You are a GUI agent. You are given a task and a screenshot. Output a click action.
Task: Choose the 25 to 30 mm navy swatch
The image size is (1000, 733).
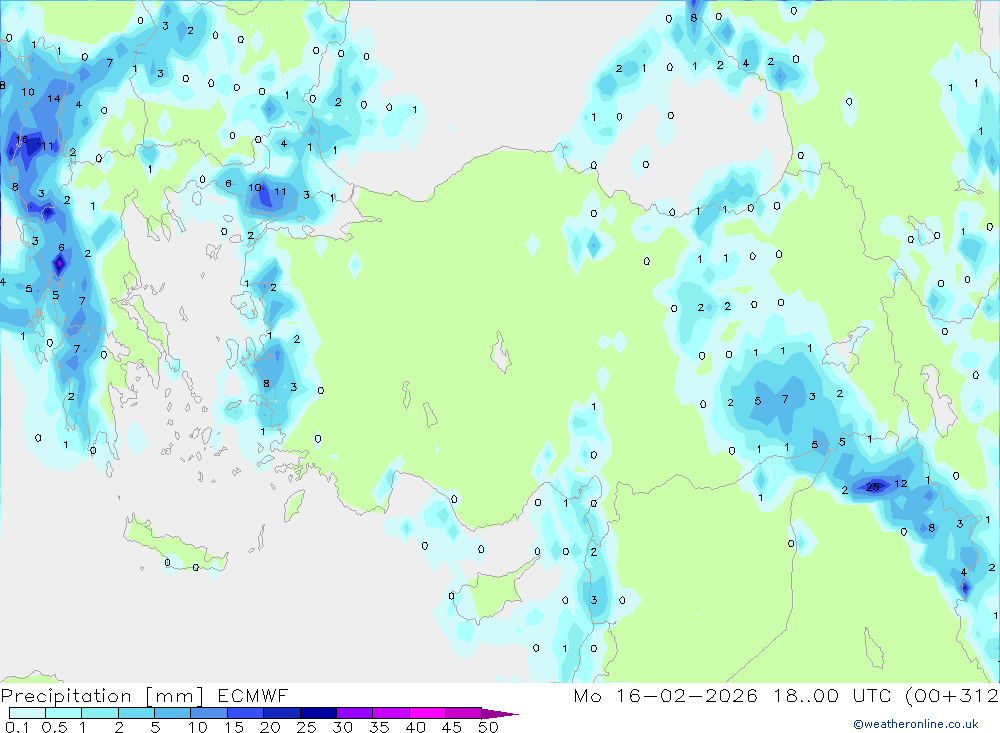(x=318, y=713)
